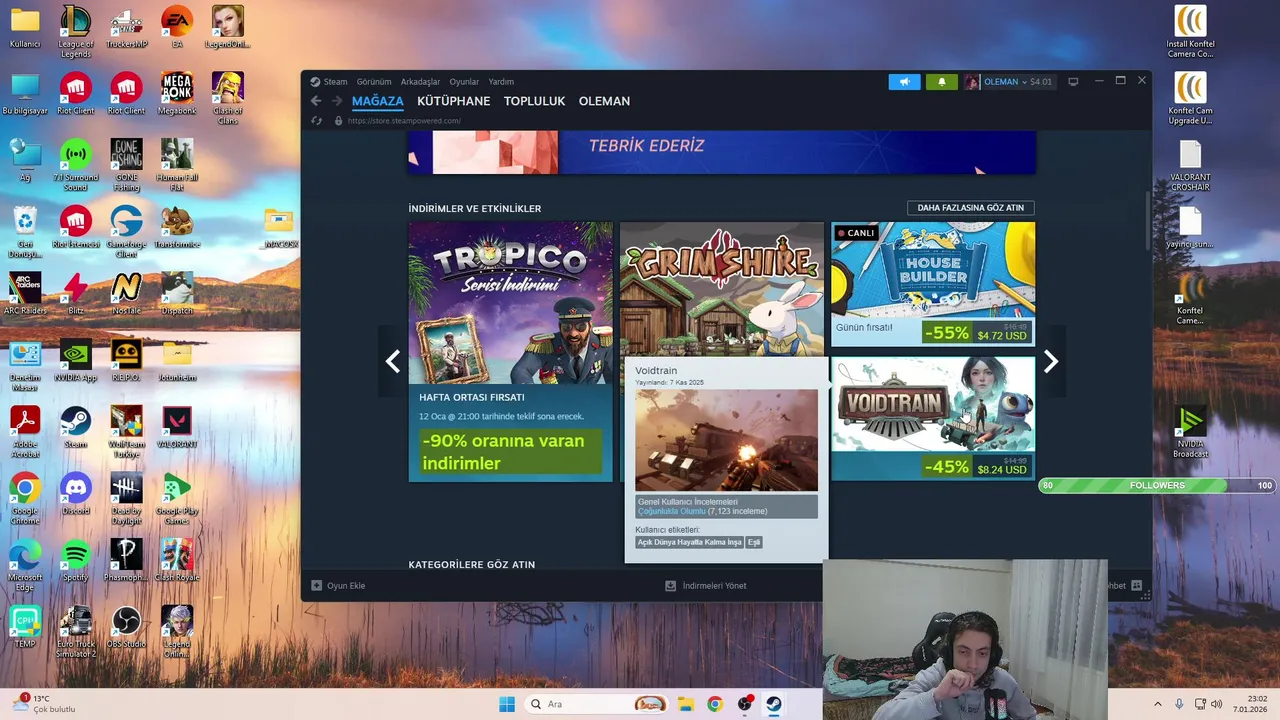
Task: Open the Dead by Daylight shortcut
Action: pyautogui.click(x=126, y=499)
